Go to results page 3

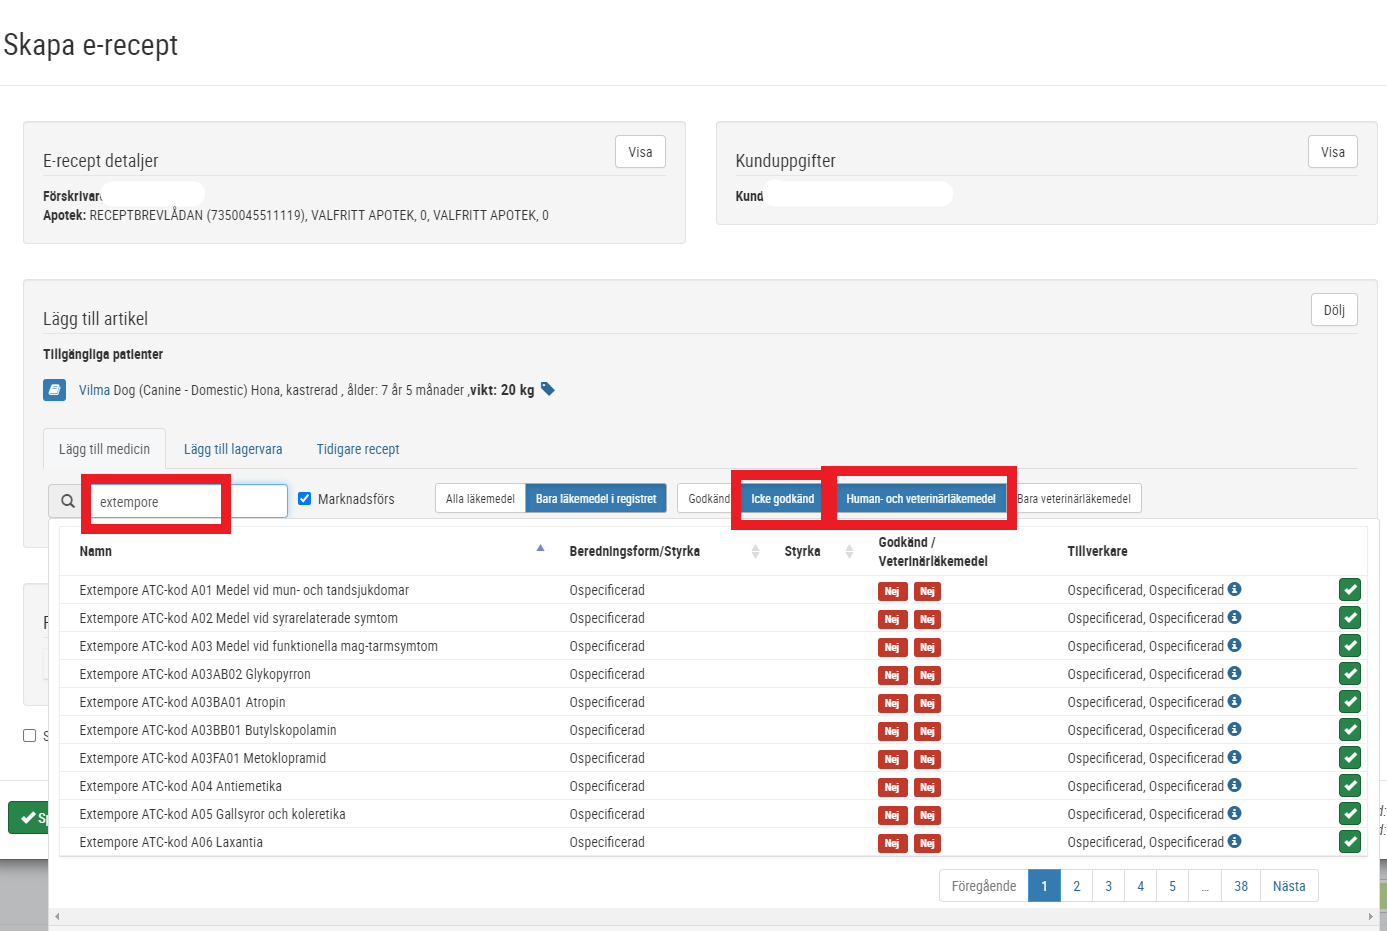[x=1108, y=886]
